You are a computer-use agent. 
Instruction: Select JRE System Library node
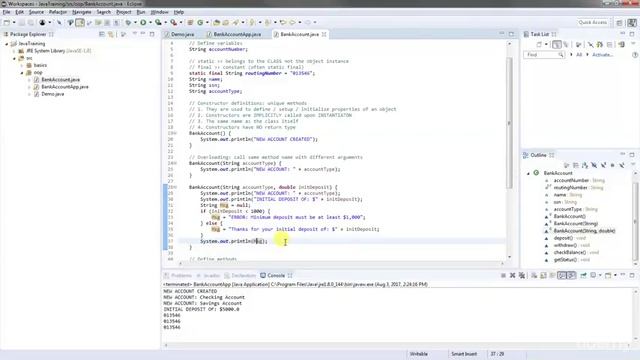coord(58,51)
